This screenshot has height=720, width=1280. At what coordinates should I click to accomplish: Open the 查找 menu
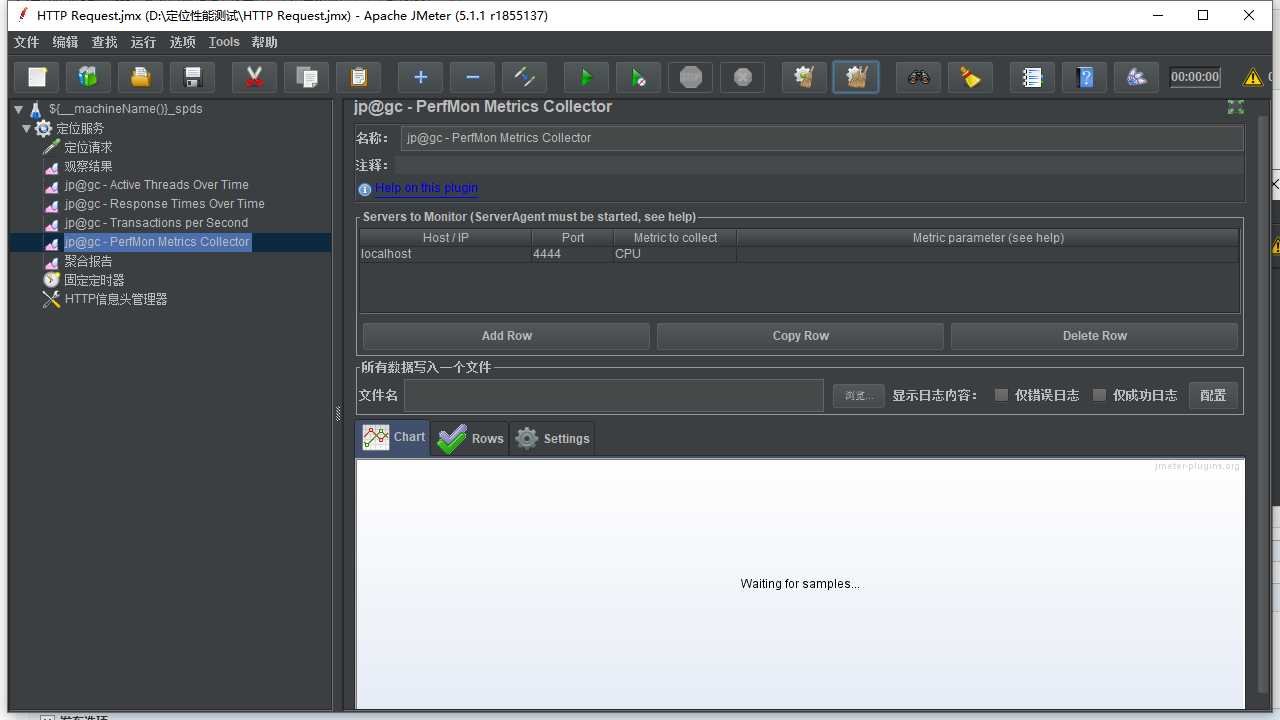click(x=104, y=42)
